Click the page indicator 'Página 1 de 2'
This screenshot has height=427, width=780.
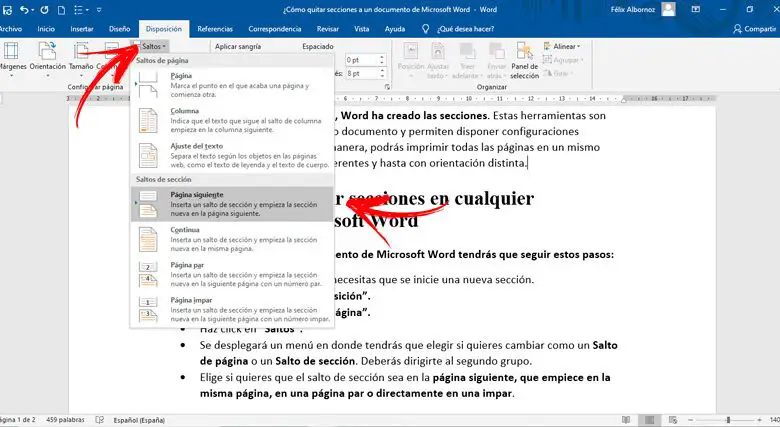(x=17, y=420)
